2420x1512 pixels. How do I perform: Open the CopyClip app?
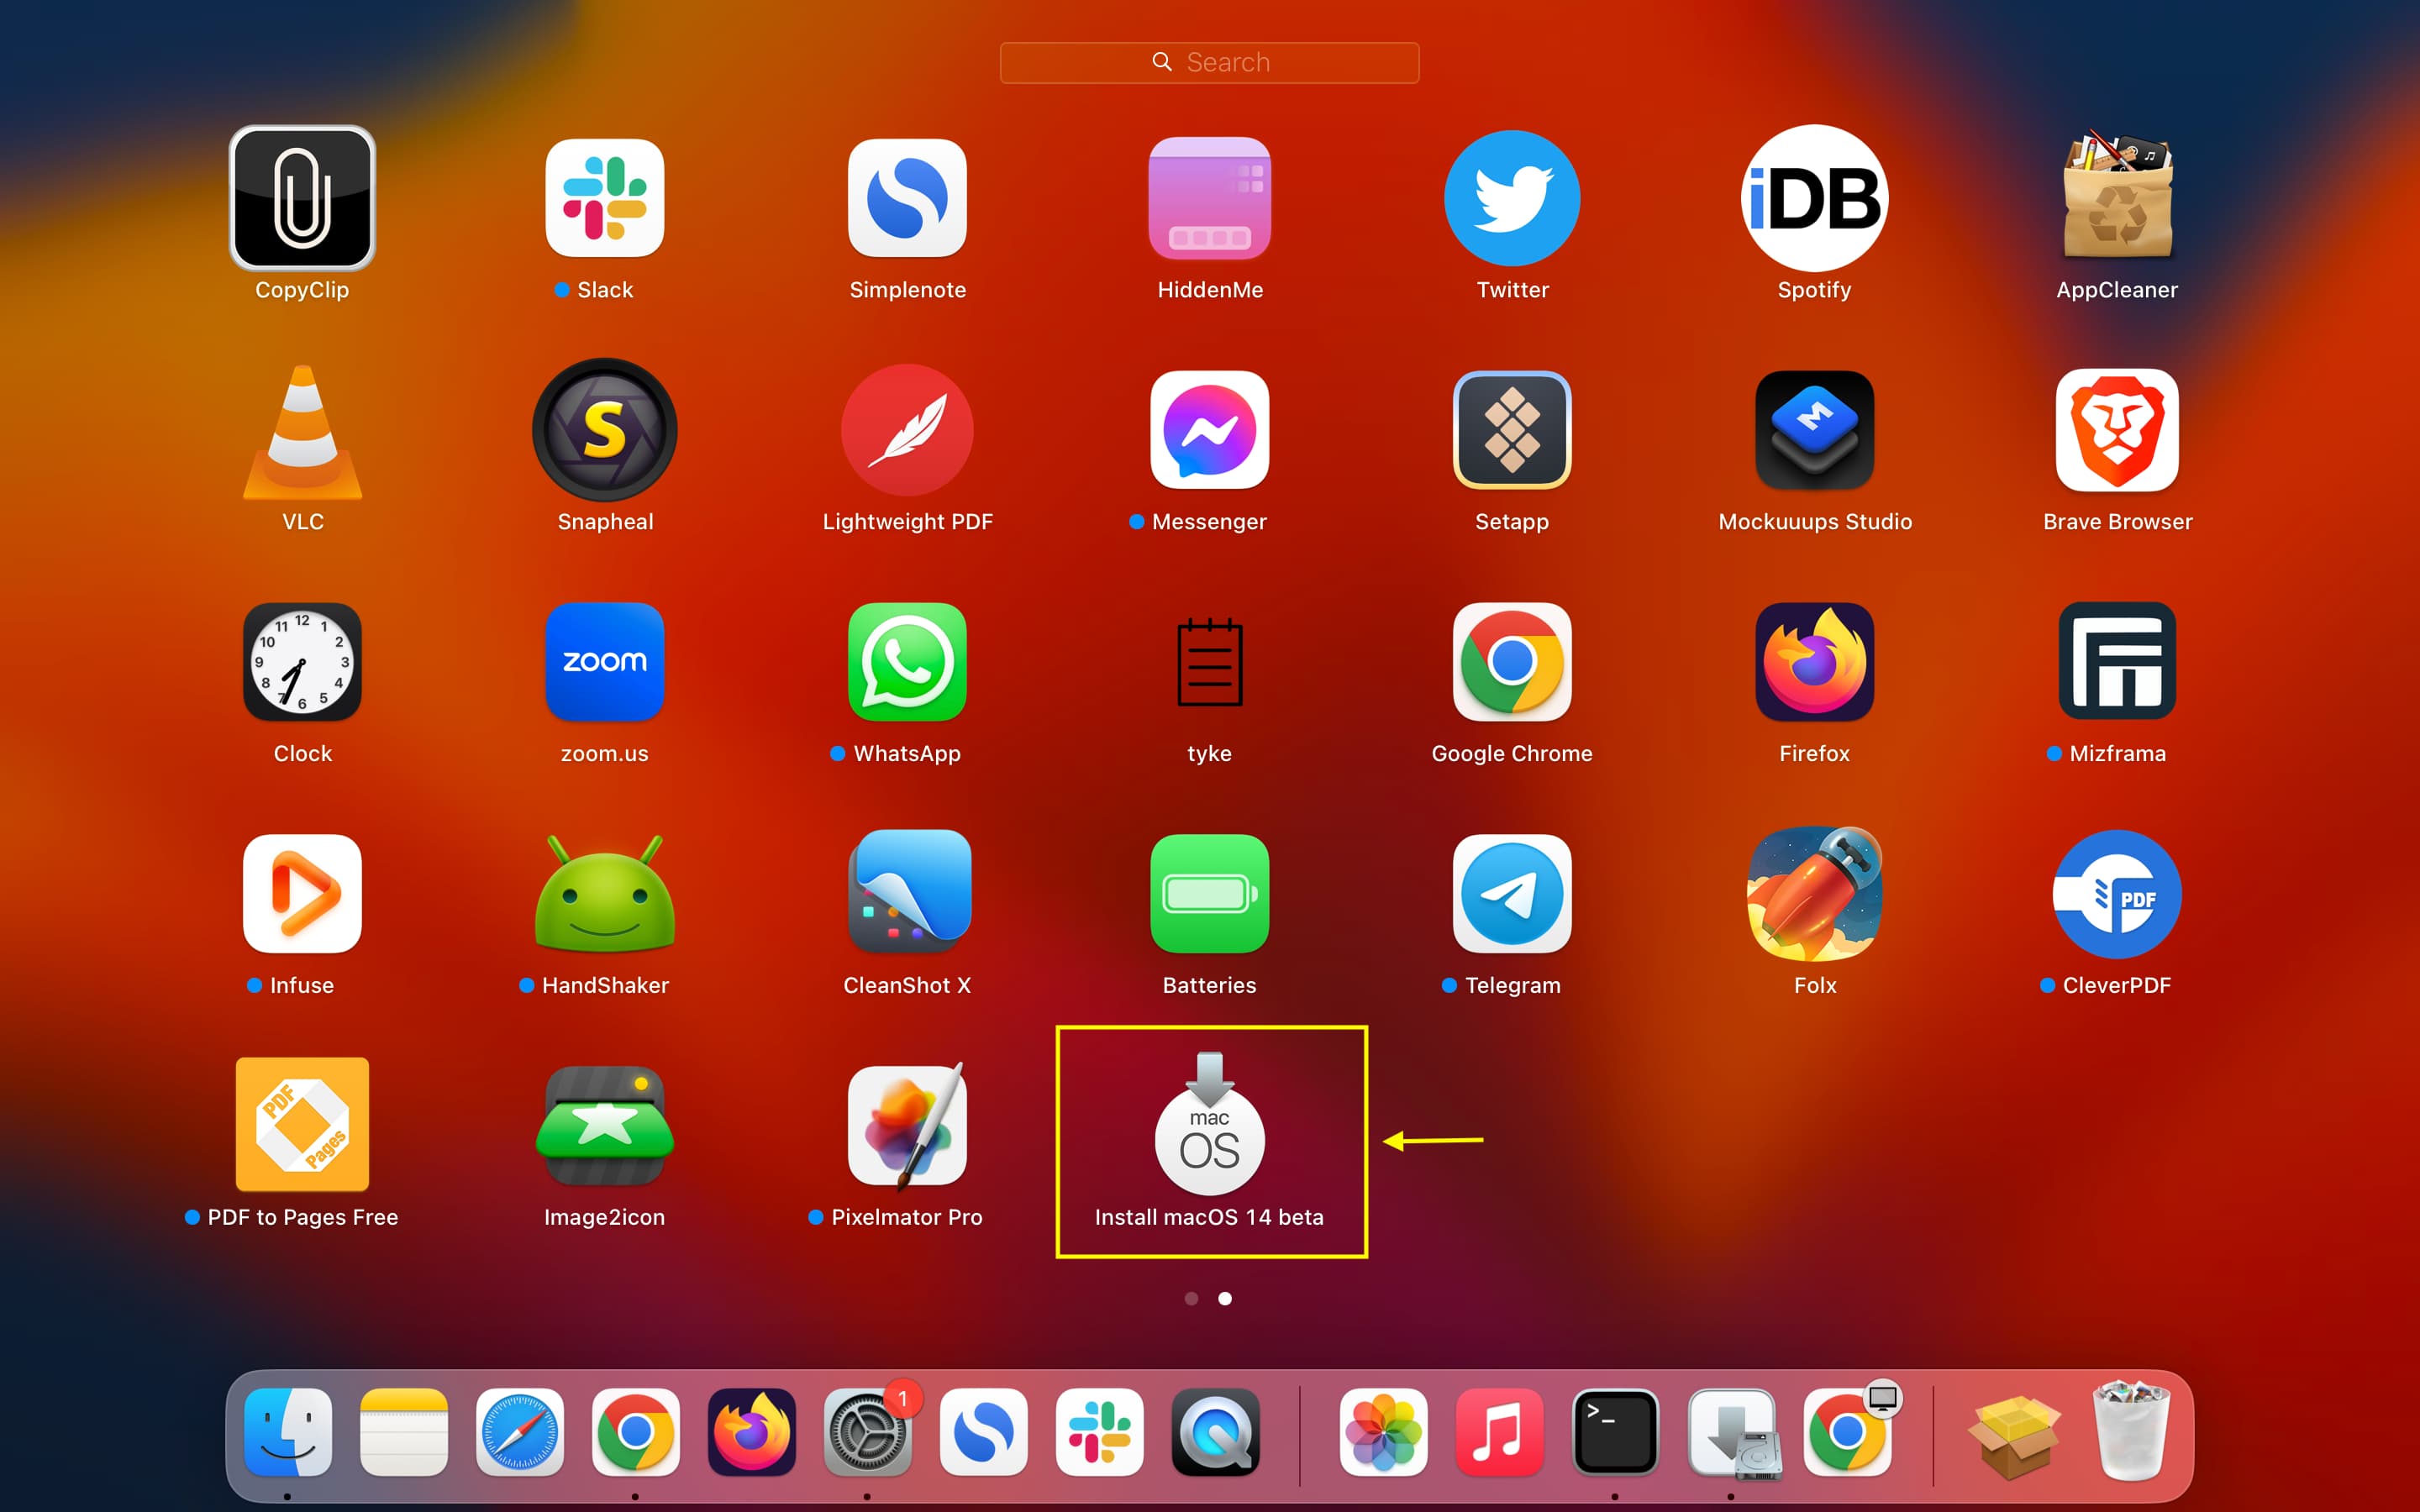point(302,198)
